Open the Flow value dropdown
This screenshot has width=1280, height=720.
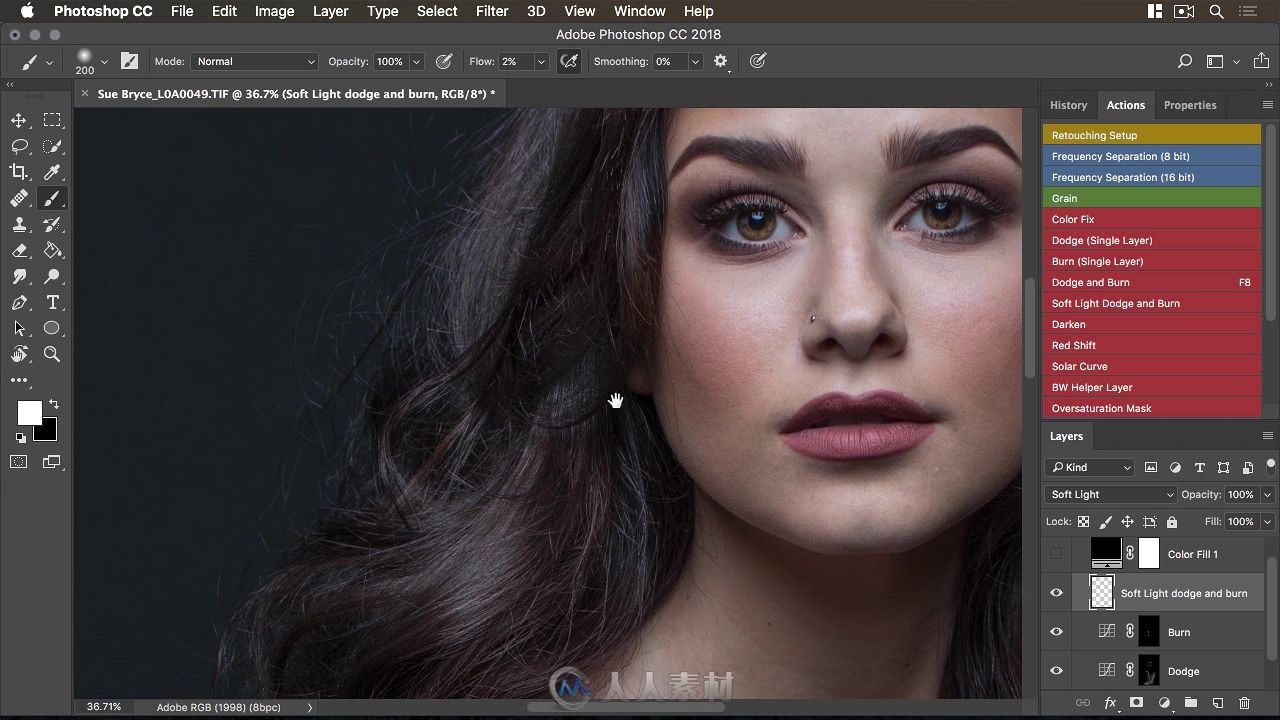pos(541,61)
